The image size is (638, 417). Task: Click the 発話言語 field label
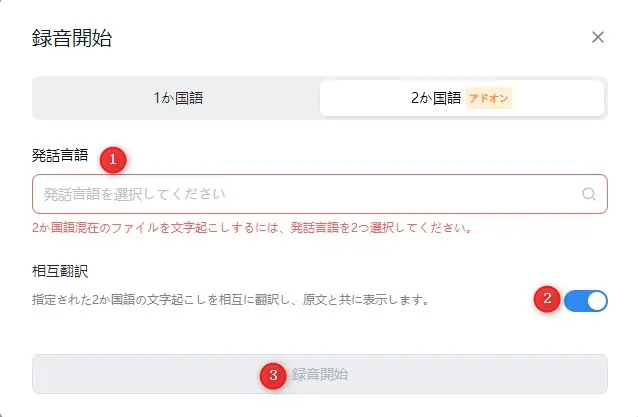point(60,156)
